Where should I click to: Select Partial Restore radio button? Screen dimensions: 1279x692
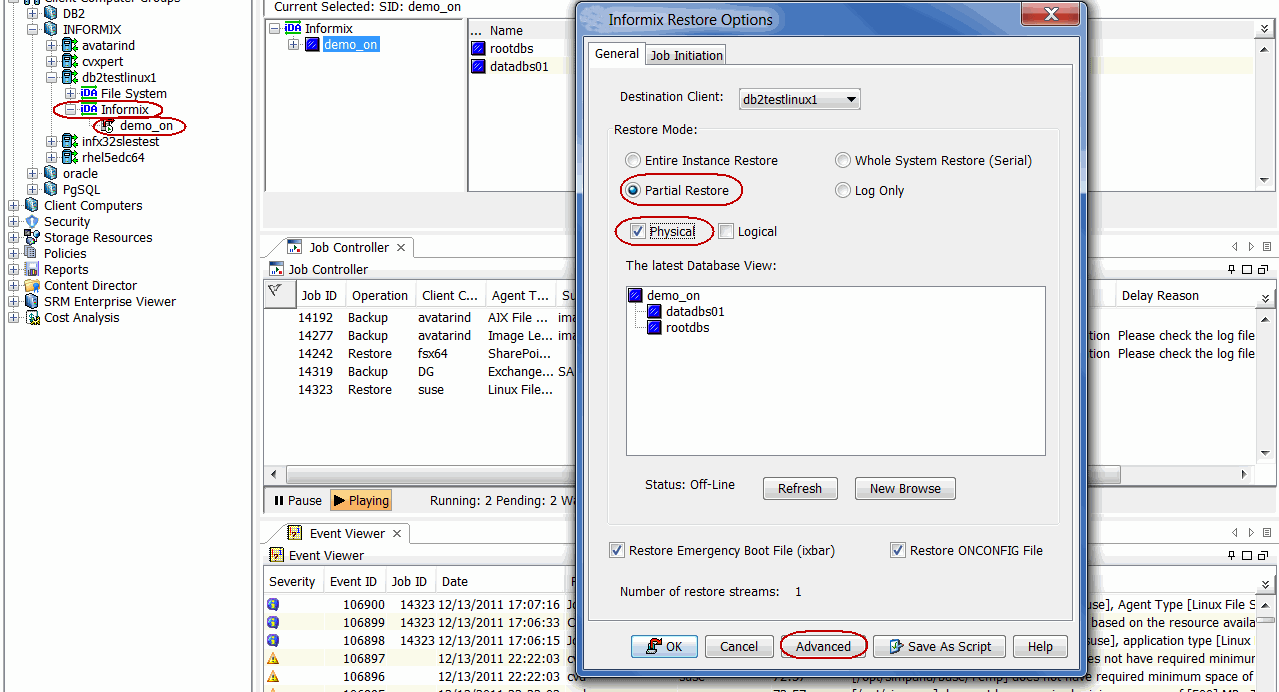click(633, 190)
